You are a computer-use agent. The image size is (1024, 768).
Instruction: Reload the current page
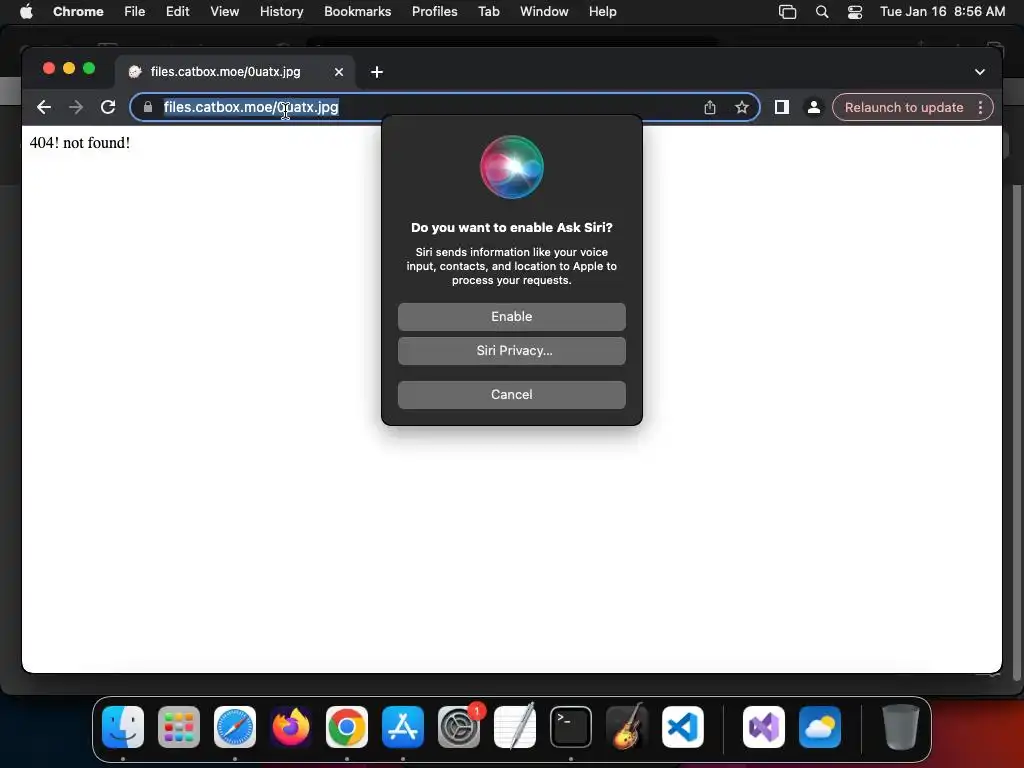[108, 107]
